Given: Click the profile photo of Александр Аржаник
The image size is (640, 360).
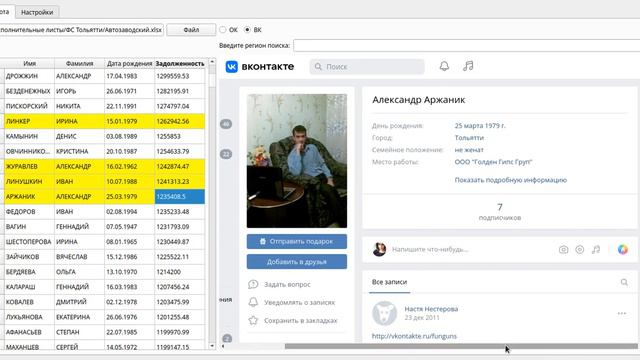Looking at the screenshot, I should click(x=297, y=161).
